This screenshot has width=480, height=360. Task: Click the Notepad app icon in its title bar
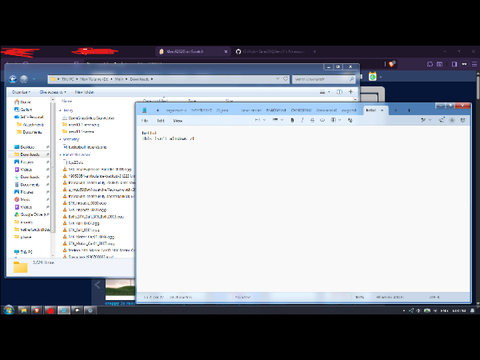pos(144,110)
